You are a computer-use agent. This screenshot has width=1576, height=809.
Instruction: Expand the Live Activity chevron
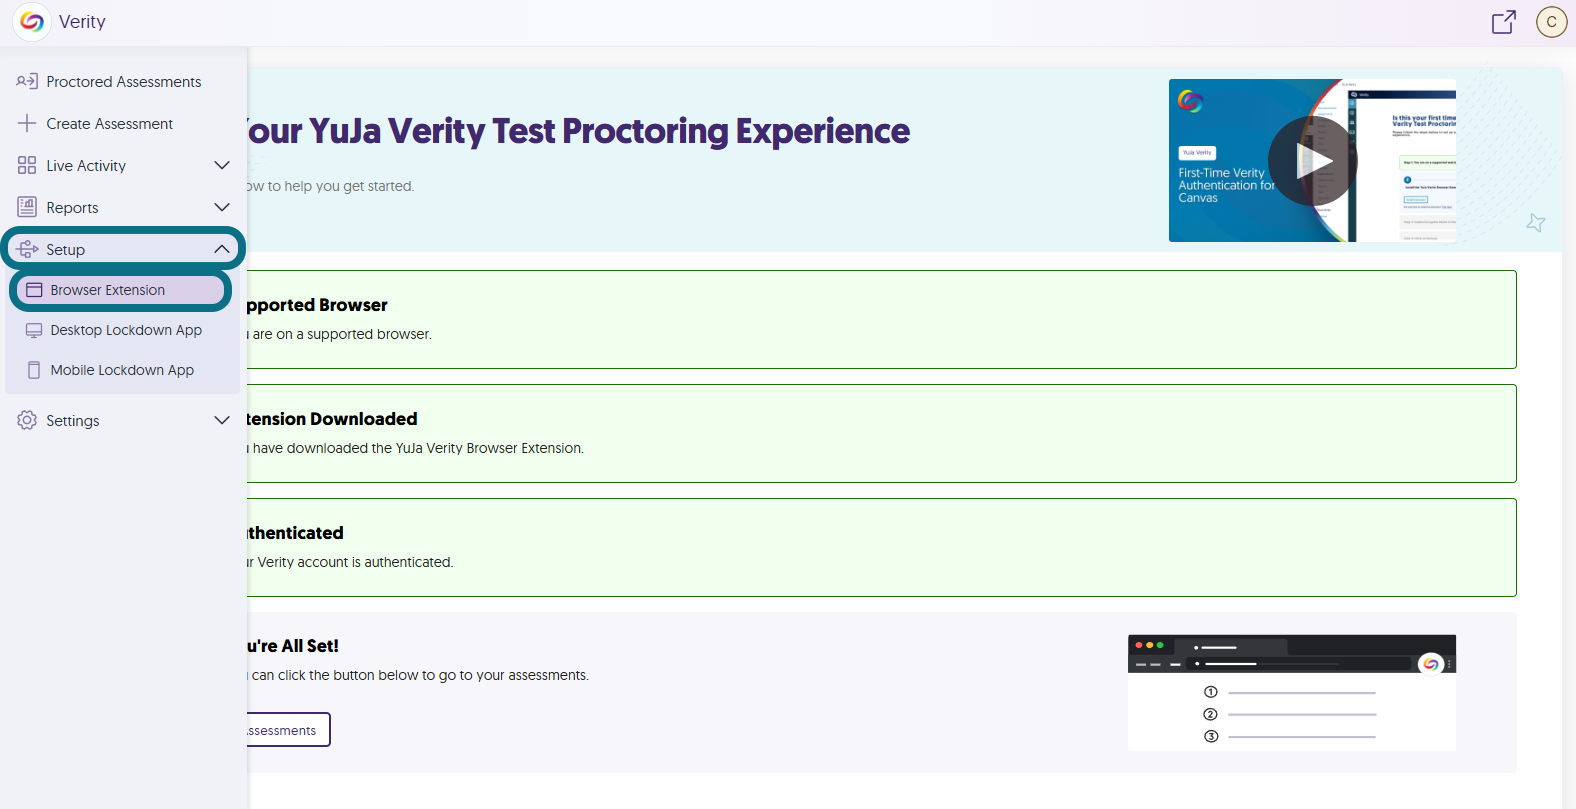(222, 166)
